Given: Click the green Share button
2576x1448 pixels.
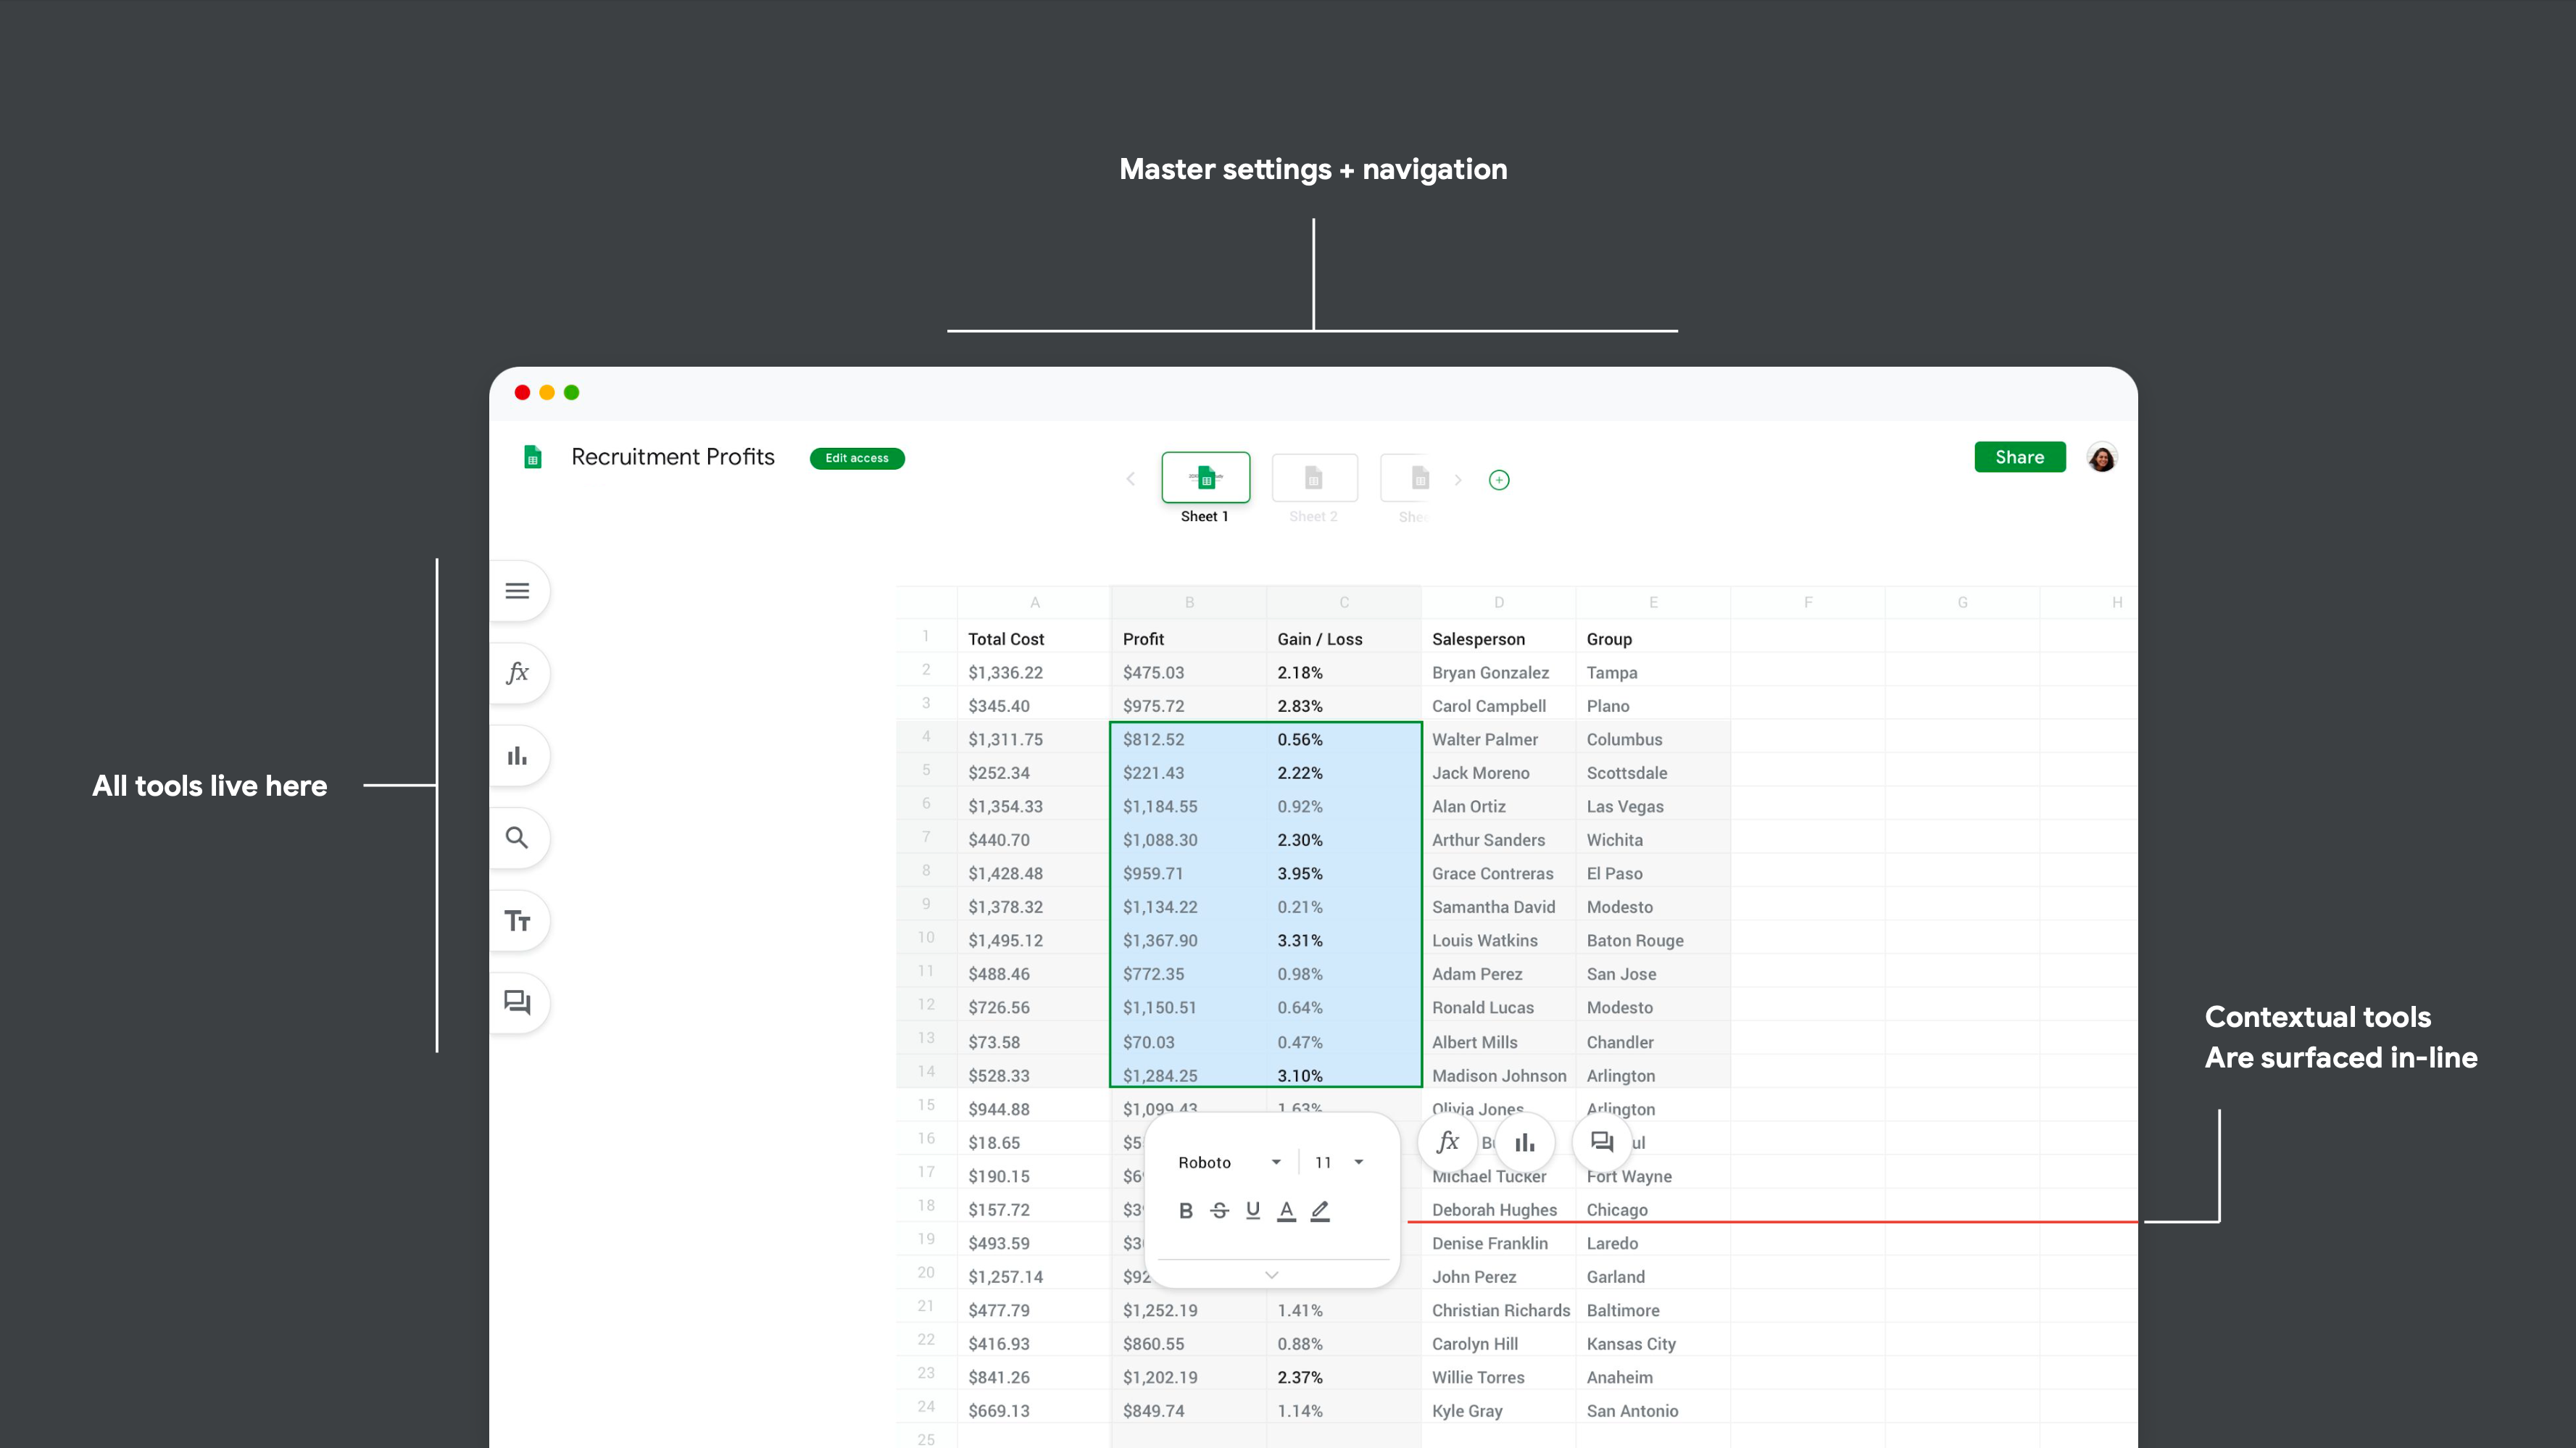Looking at the screenshot, I should (x=2019, y=457).
